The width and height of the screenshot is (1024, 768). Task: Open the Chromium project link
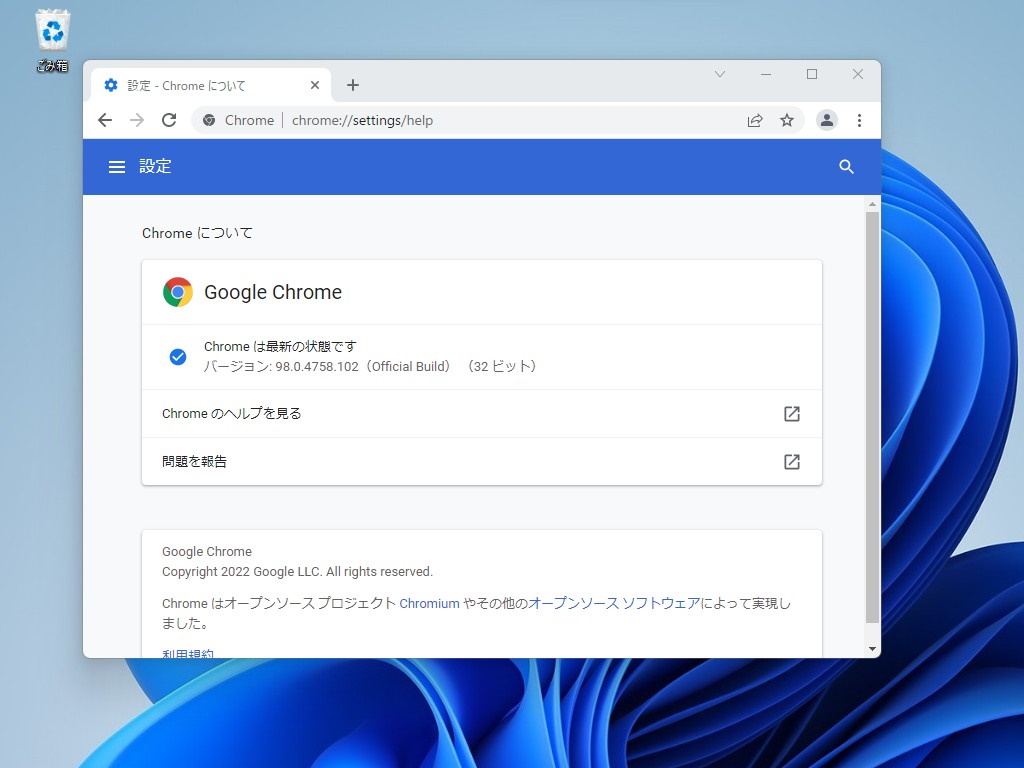428,603
